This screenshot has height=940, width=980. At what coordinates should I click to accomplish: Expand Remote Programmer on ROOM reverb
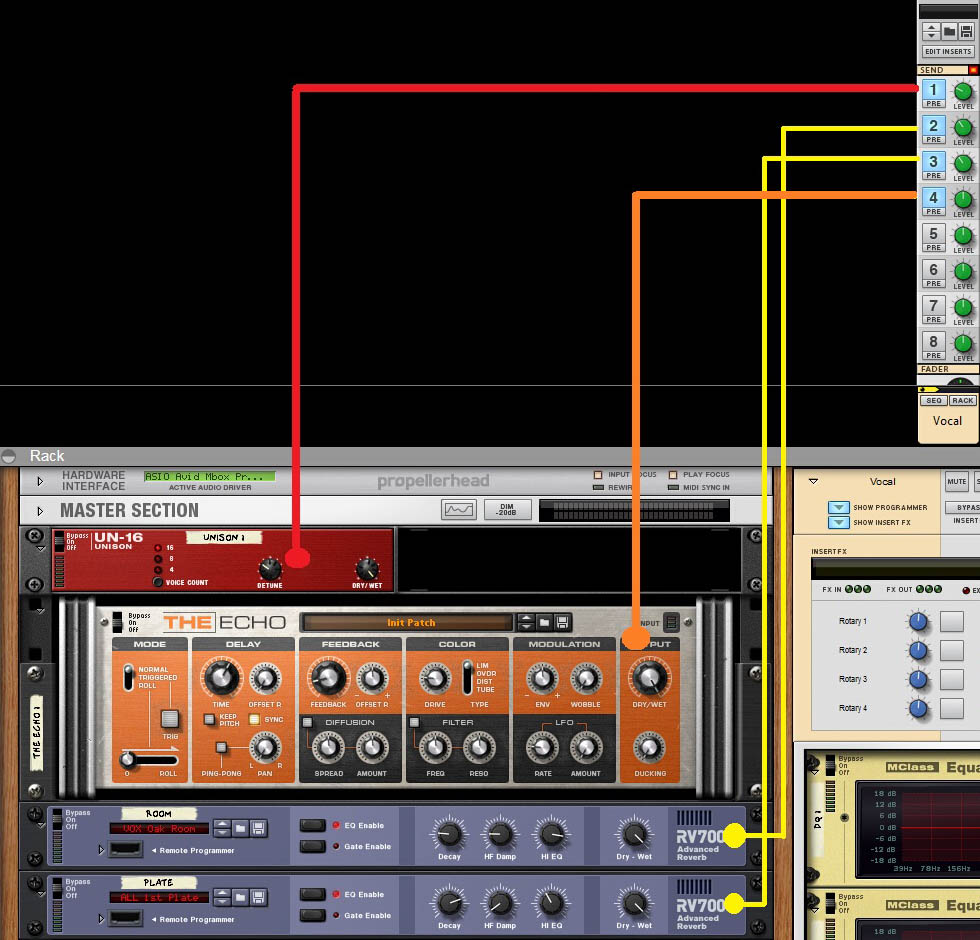(x=101, y=849)
